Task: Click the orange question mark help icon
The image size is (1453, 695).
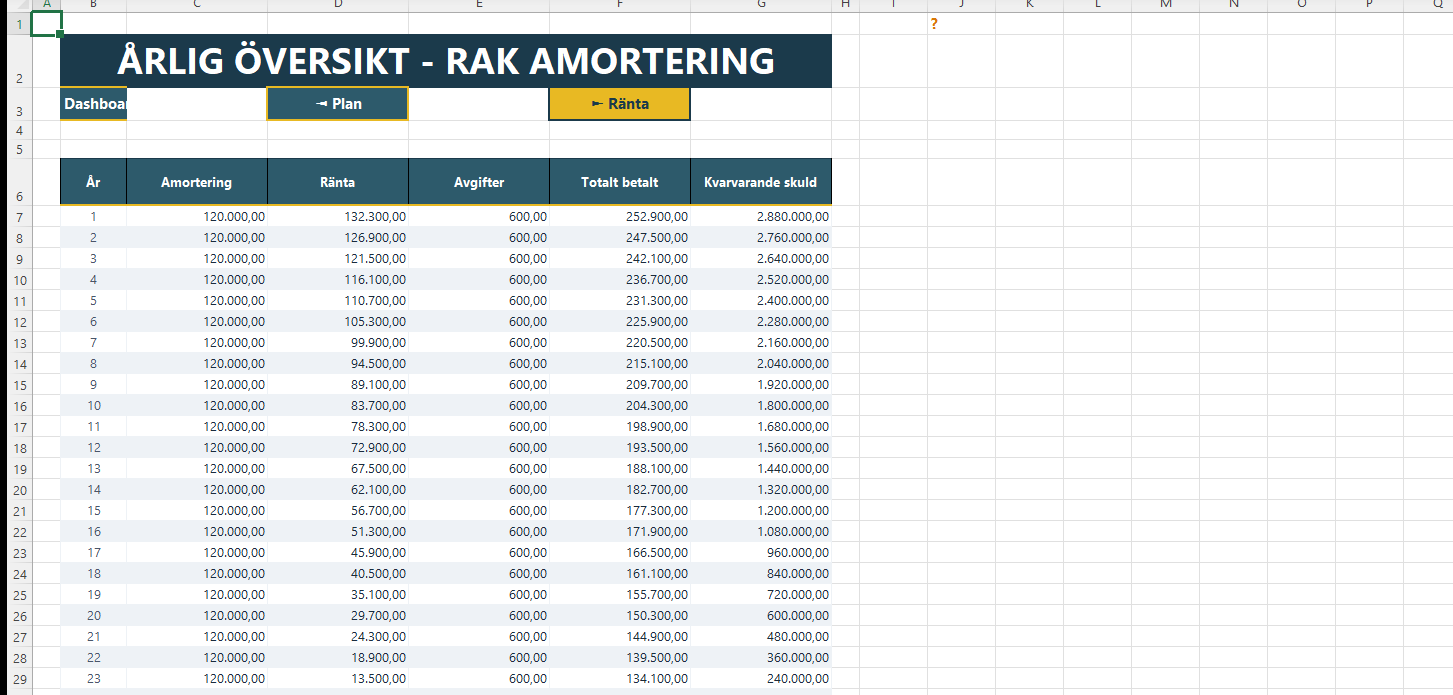Action: click(934, 25)
